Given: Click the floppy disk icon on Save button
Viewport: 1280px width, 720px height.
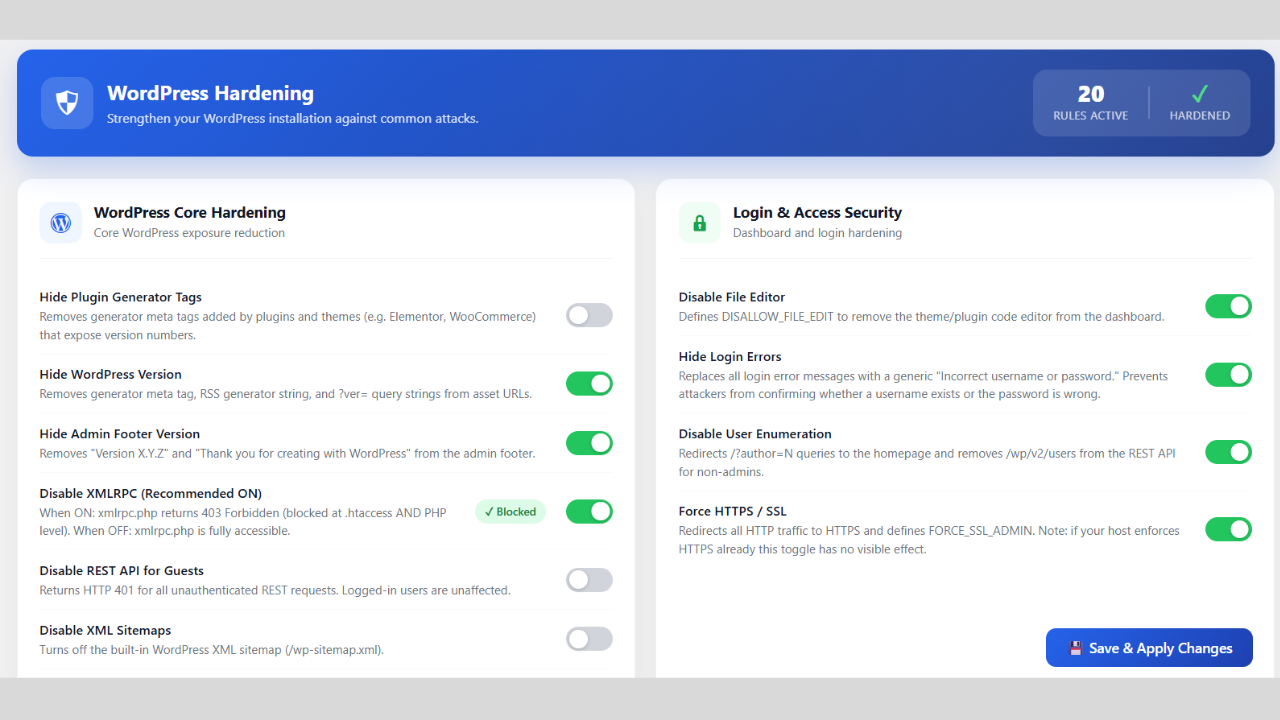Looking at the screenshot, I should [1076, 648].
